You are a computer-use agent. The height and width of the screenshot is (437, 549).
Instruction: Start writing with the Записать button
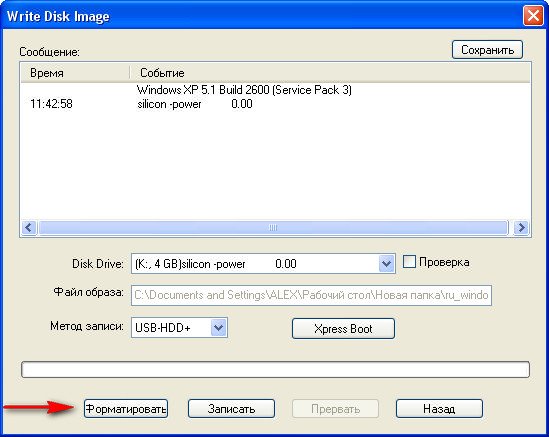pyautogui.click(x=231, y=409)
